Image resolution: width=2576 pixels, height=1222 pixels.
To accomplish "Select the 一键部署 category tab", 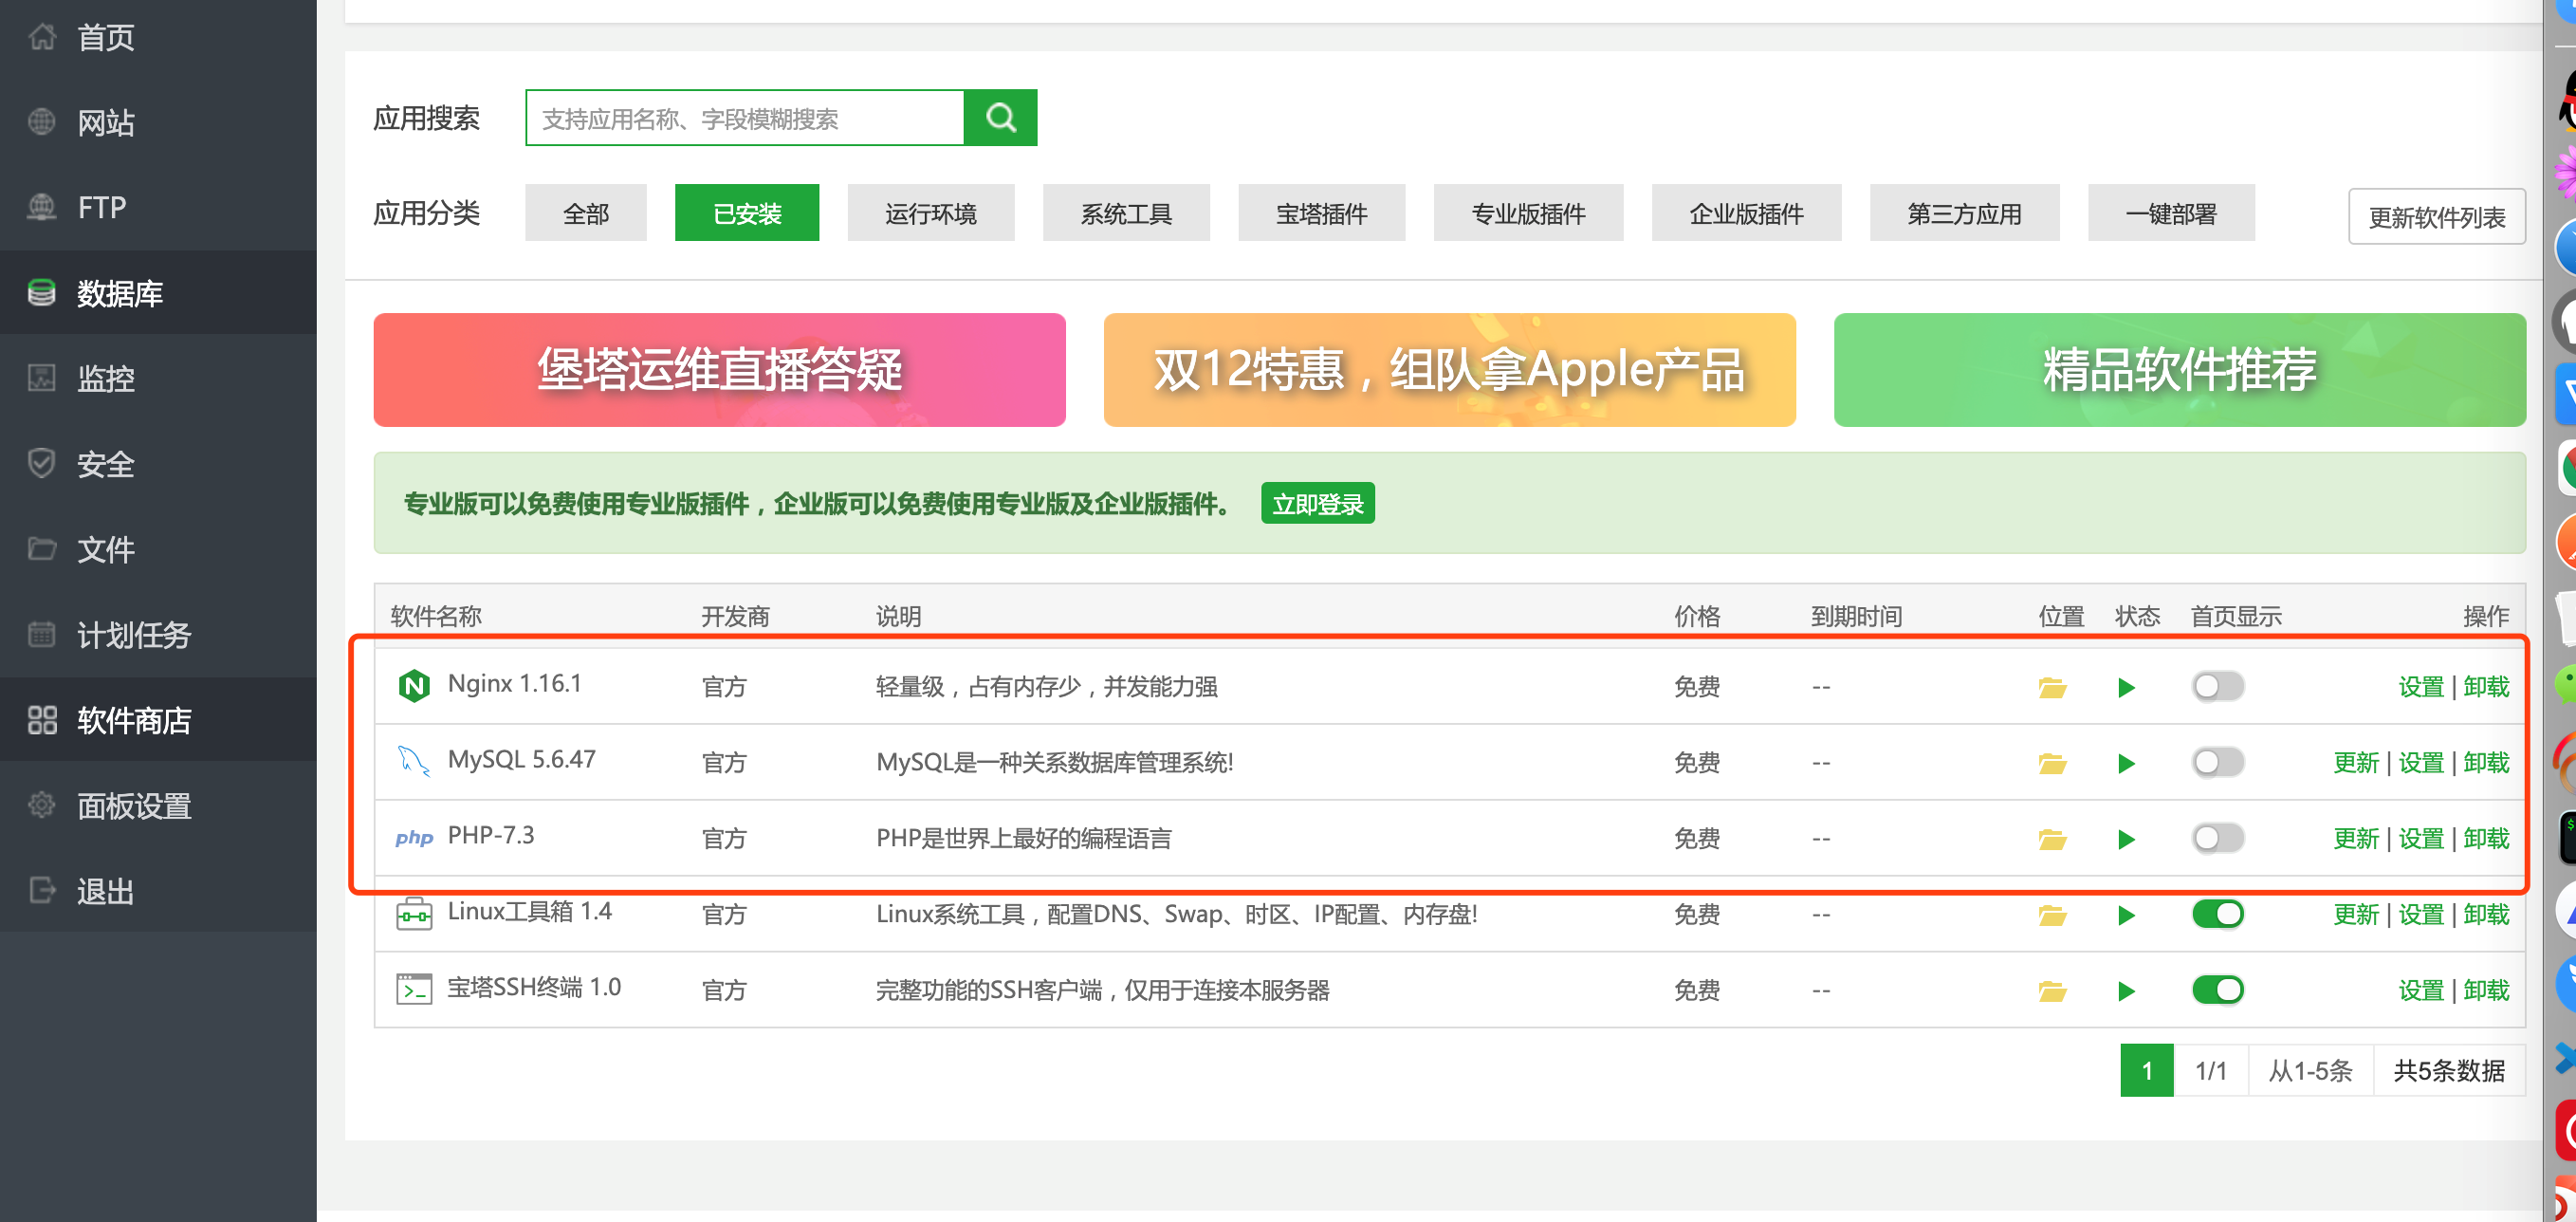I will click(x=2172, y=213).
